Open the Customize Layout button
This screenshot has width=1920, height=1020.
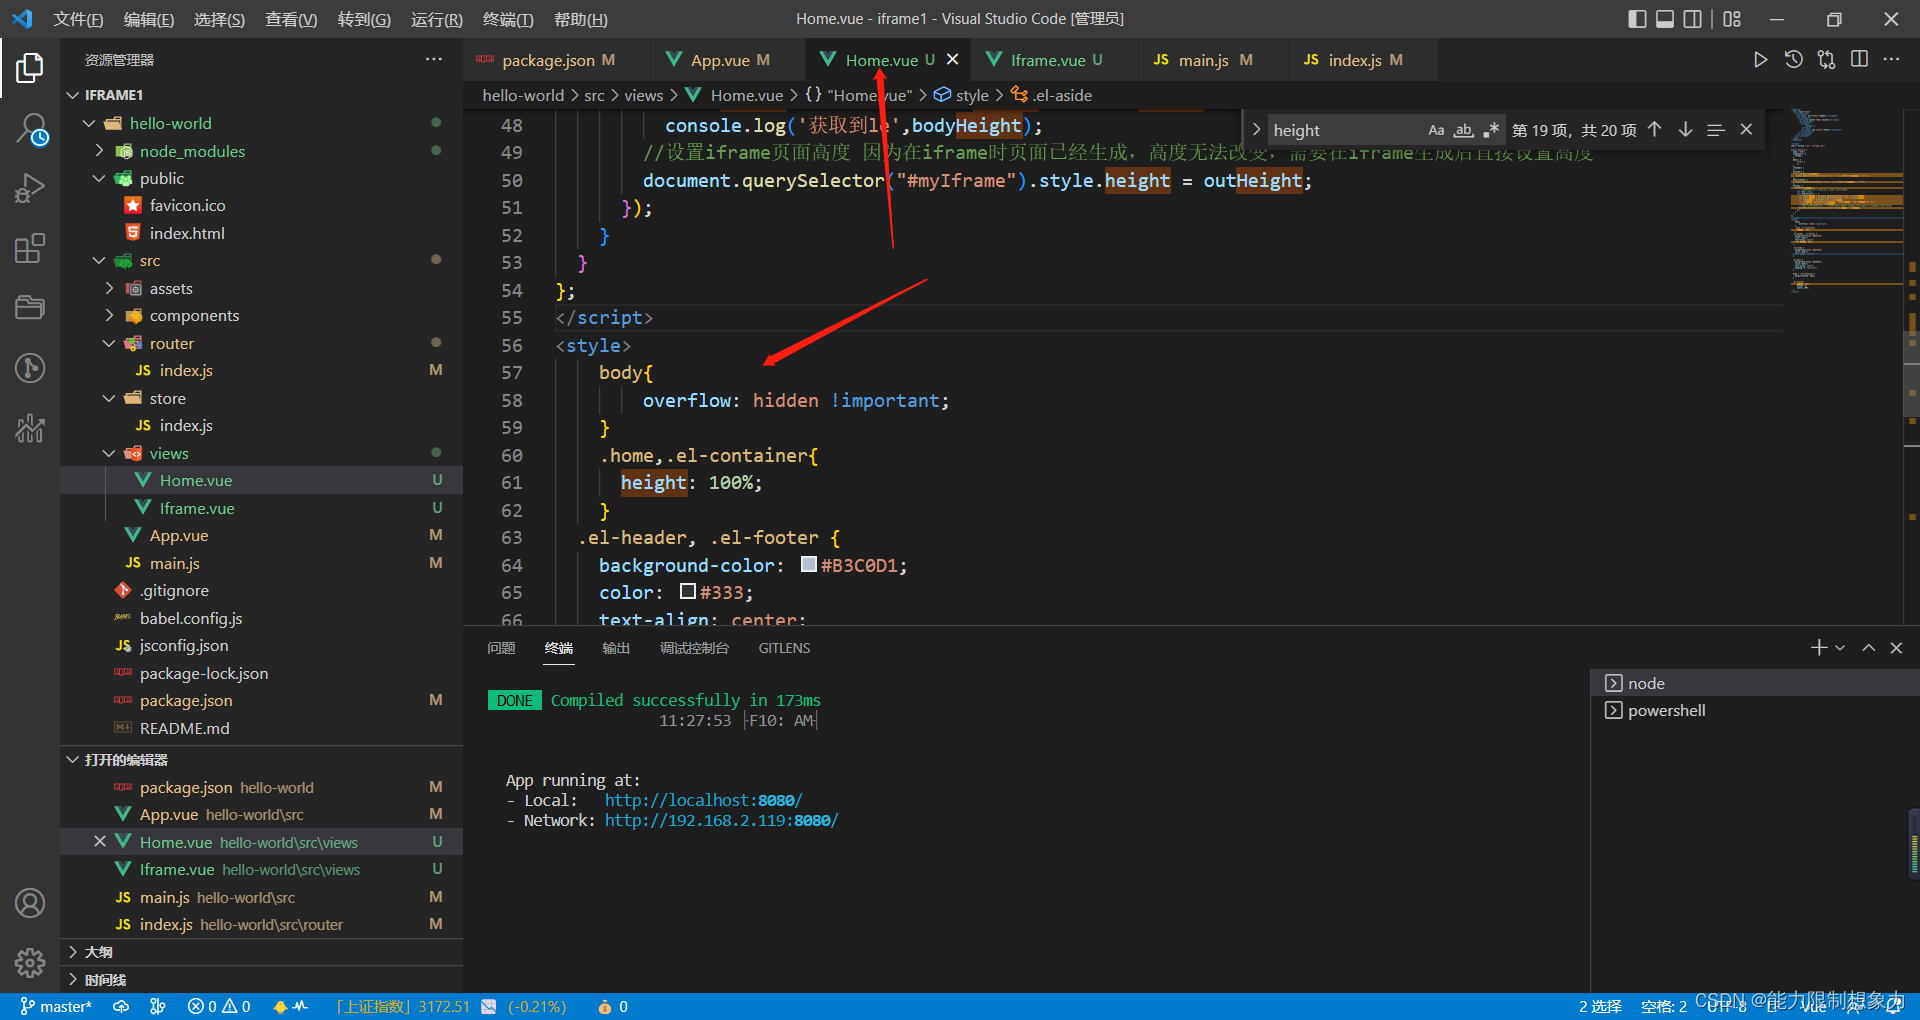coord(1732,19)
